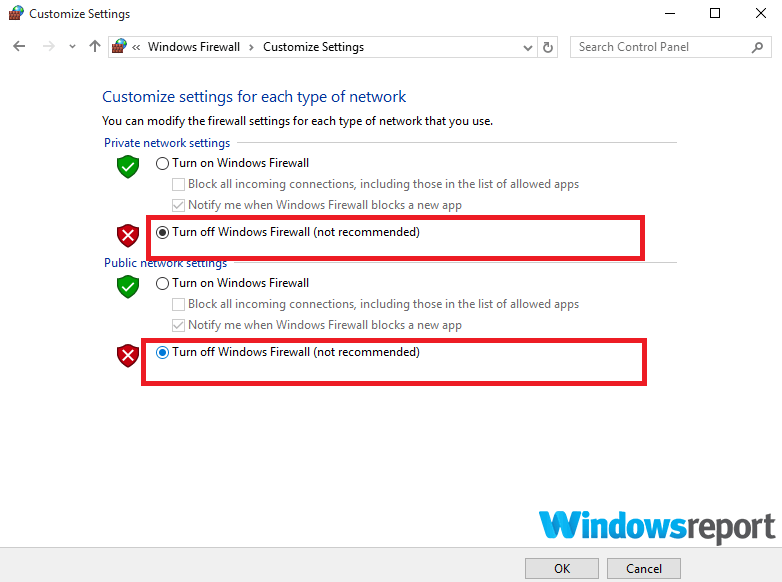Refresh the Control Panel page
The image size is (782, 582).
[548, 47]
